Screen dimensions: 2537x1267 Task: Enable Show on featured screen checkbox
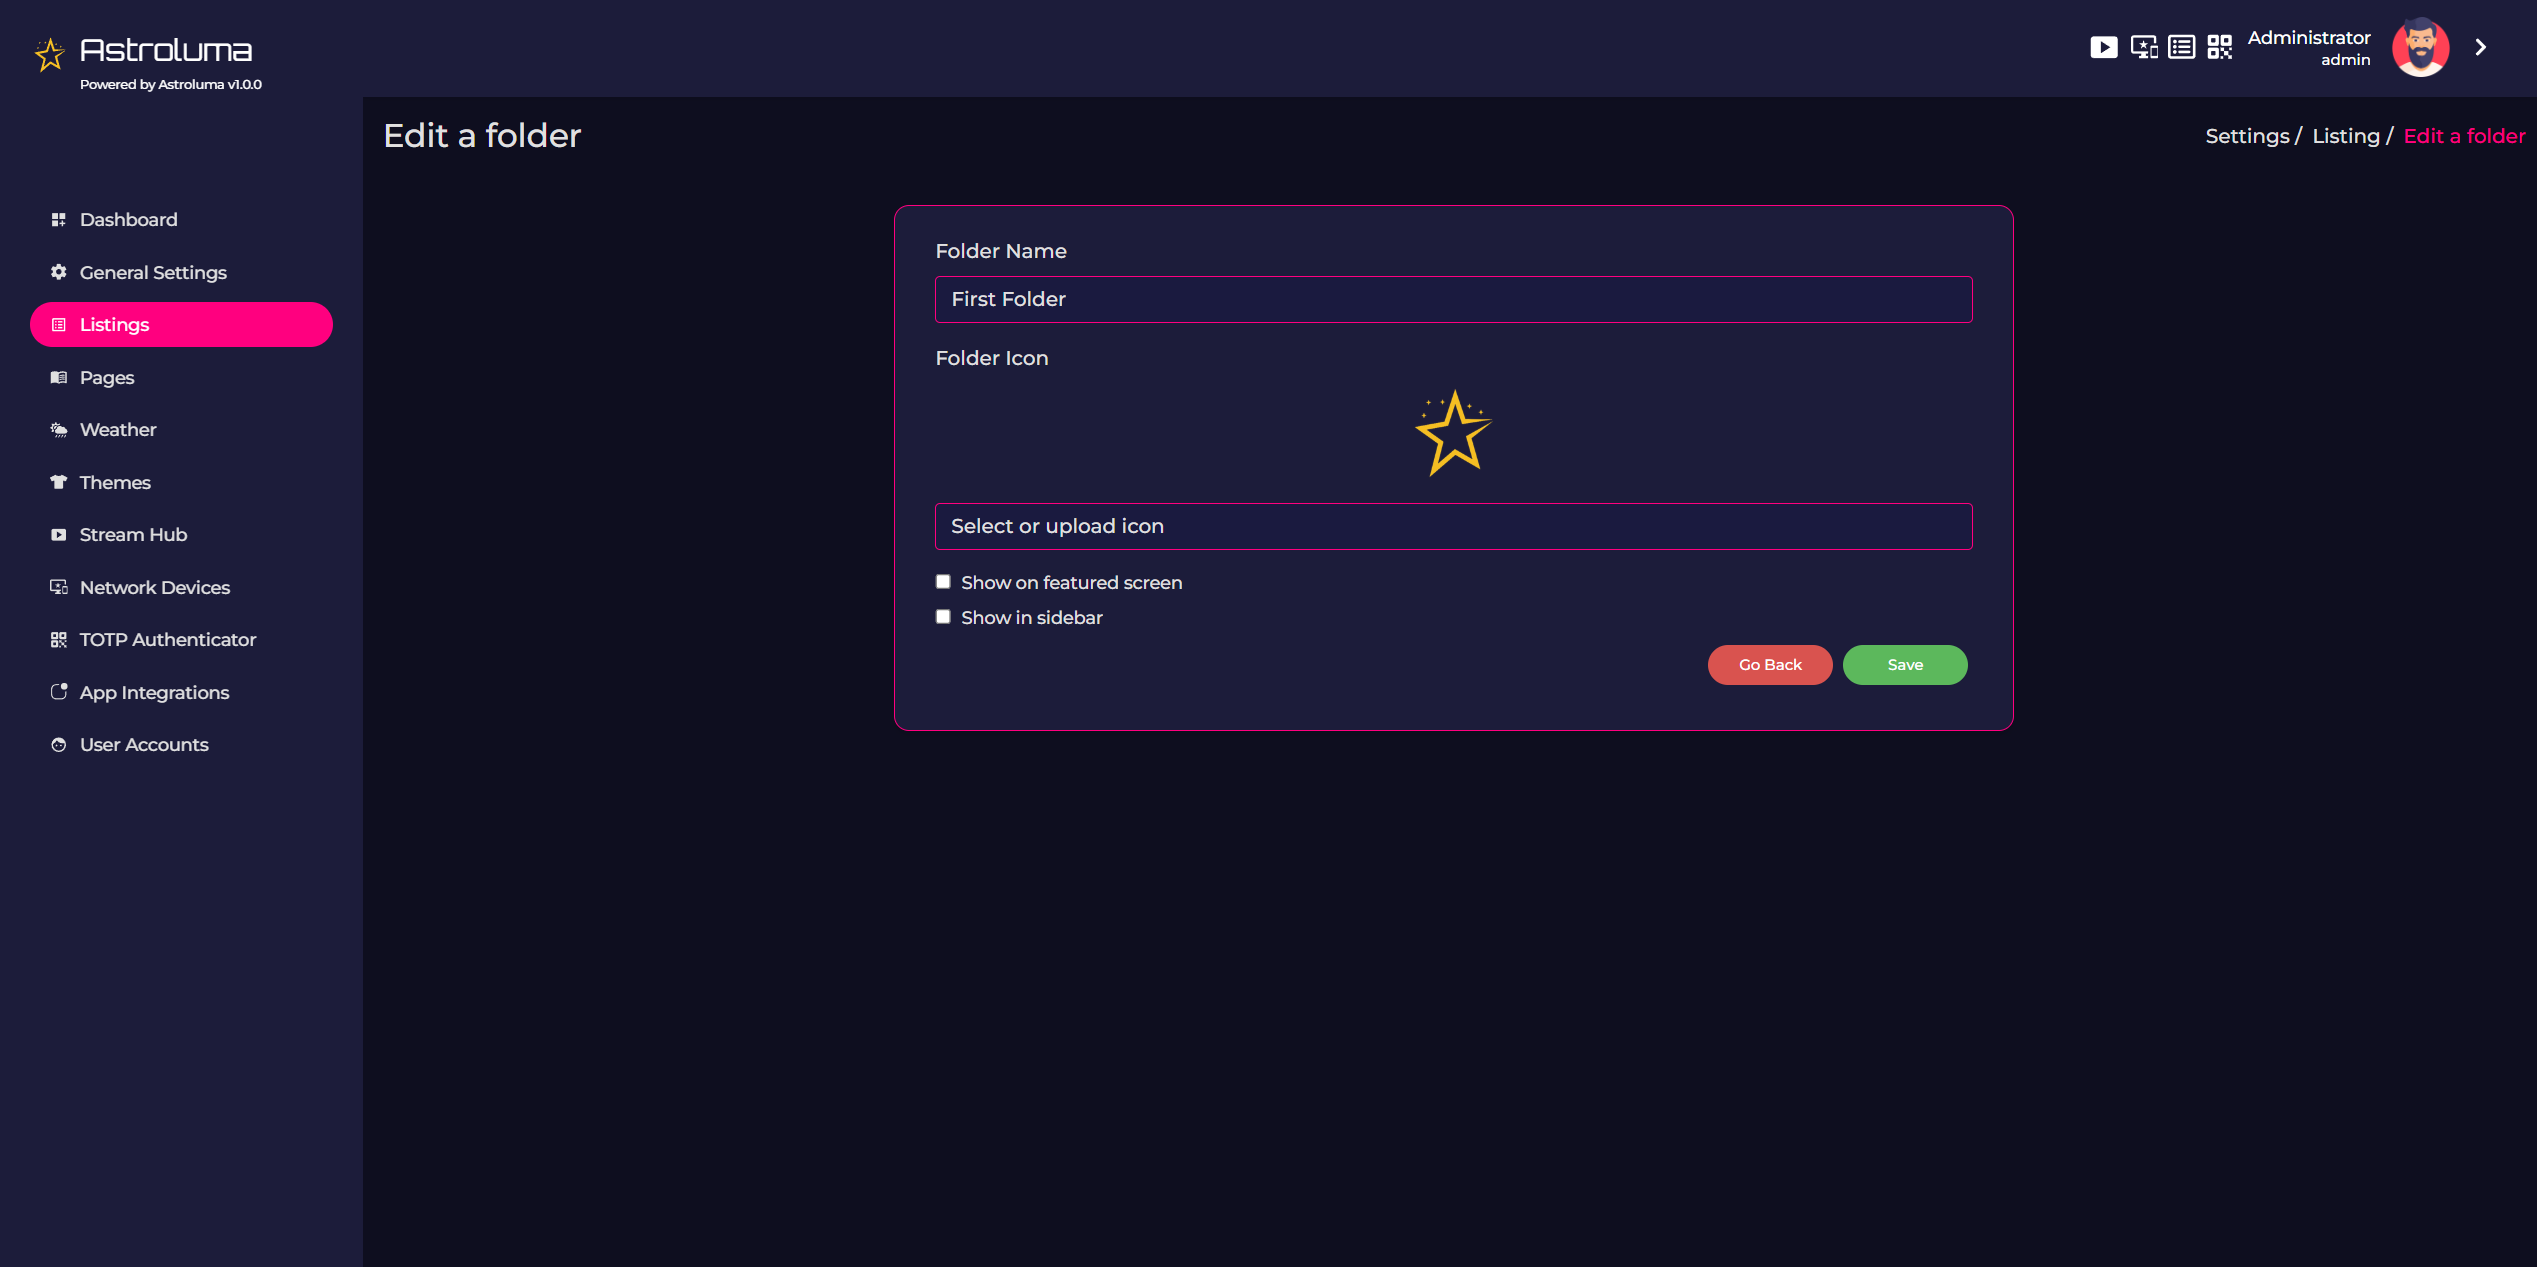tap(943, 582)
